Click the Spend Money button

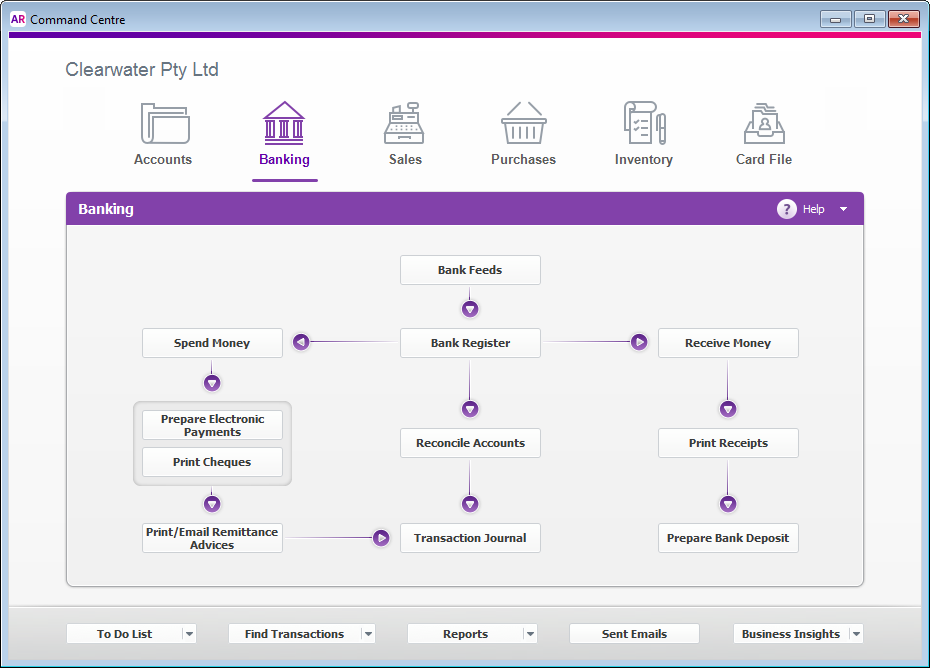[x=212, y=342]
